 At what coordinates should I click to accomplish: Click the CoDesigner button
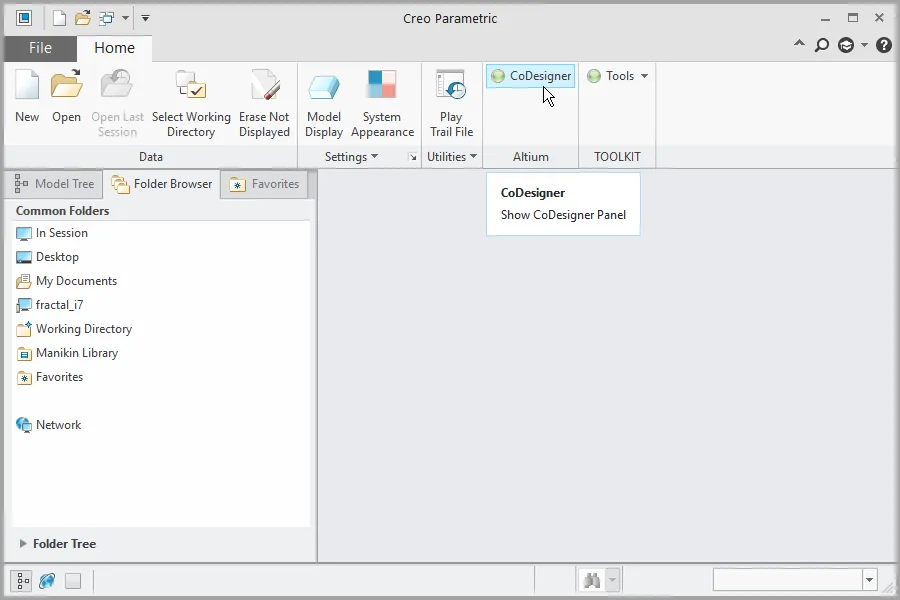pyautogui.click(x=530, y=76)
